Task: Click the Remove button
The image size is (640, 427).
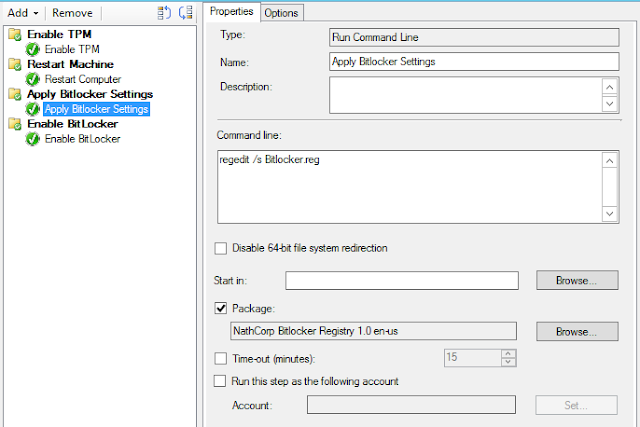Action: point(72,13)
